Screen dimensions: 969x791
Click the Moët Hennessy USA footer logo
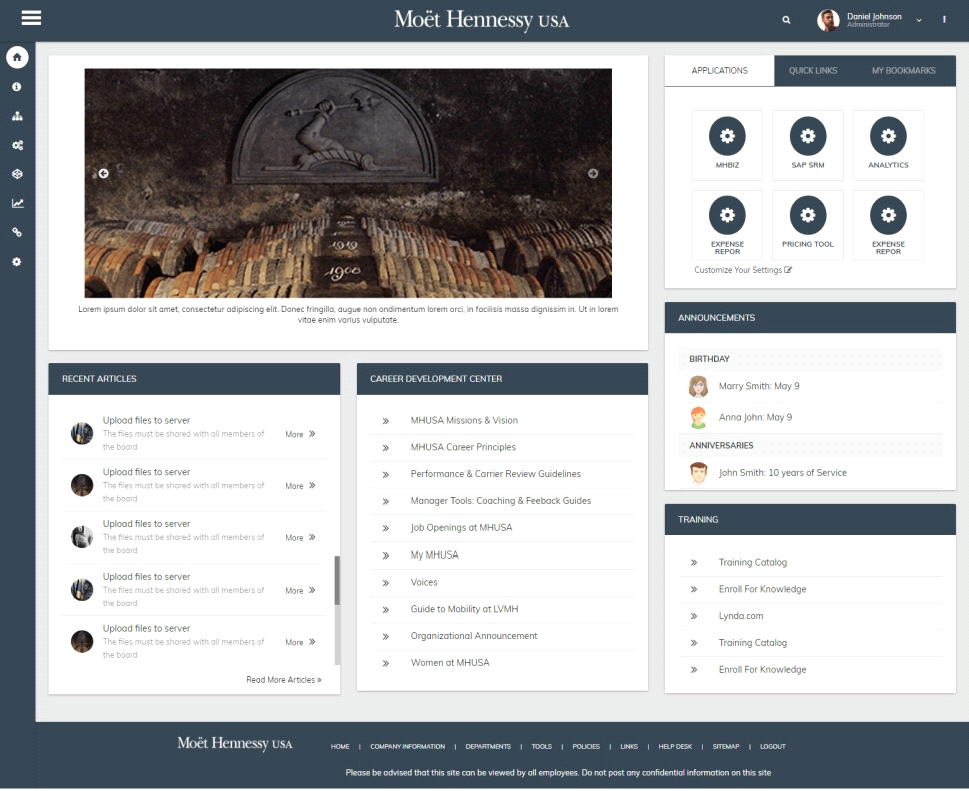pos(235,743)
